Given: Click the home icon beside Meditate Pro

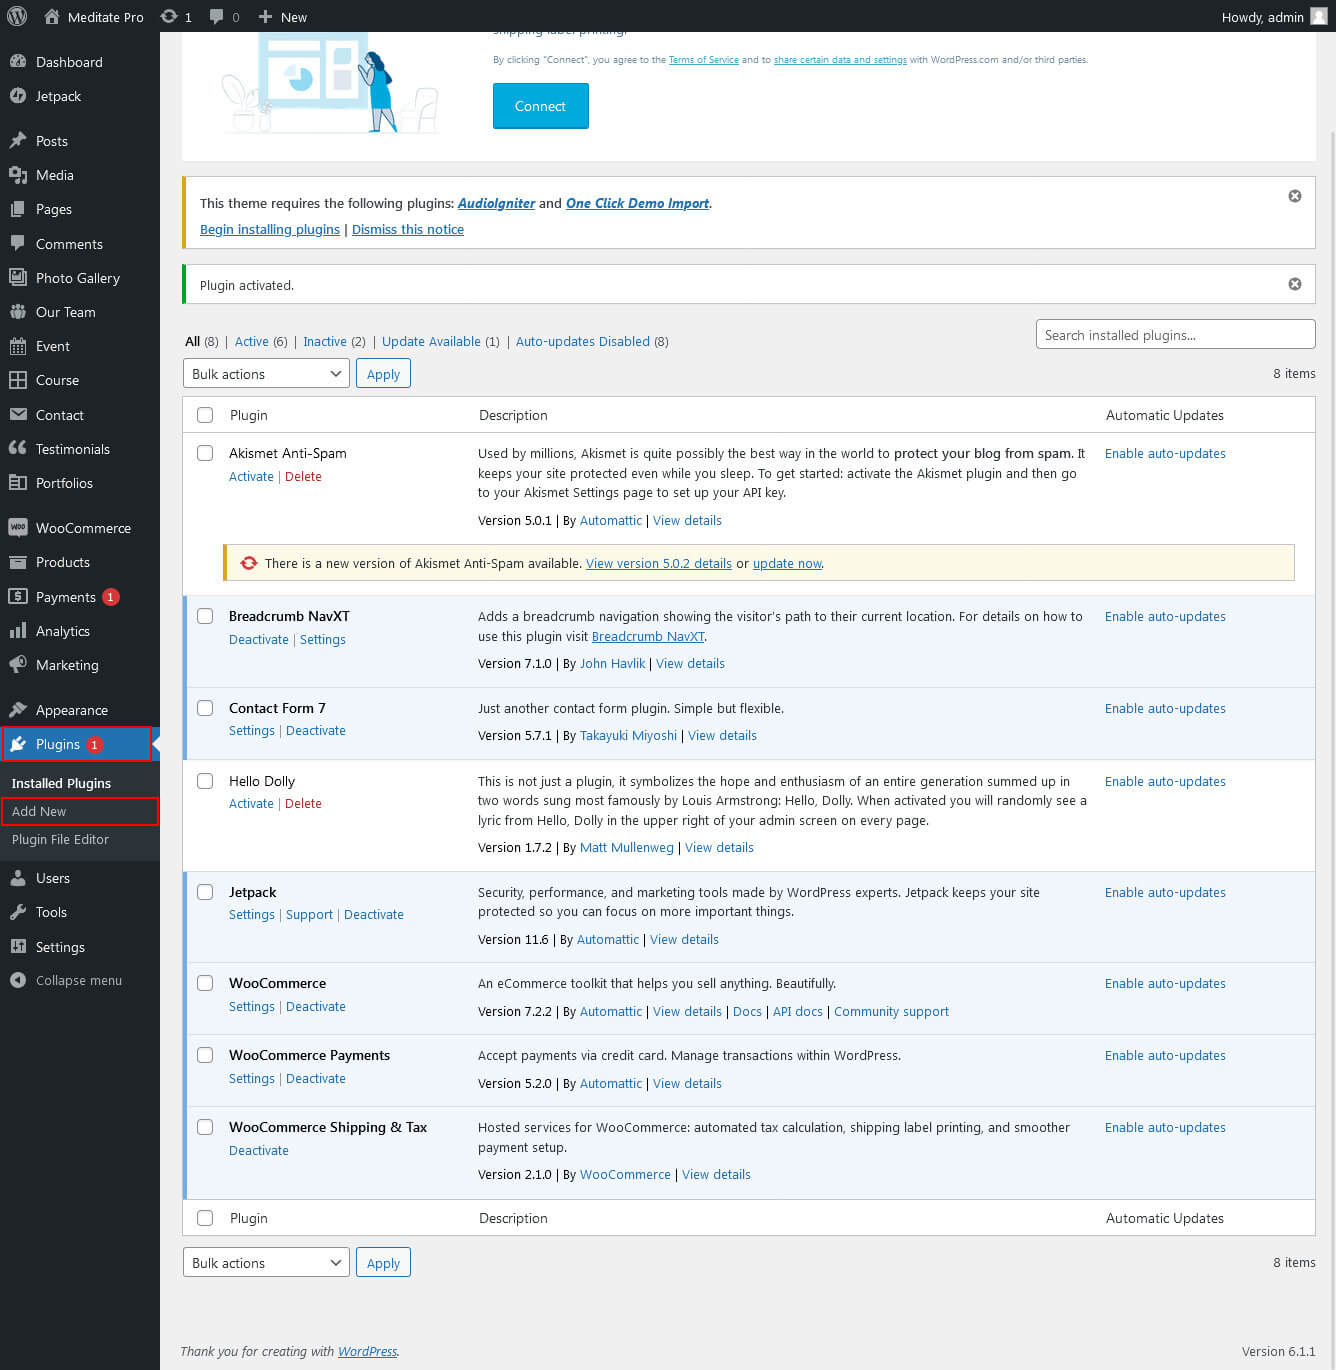Looking at the screenshot, I should coord(52,16).
